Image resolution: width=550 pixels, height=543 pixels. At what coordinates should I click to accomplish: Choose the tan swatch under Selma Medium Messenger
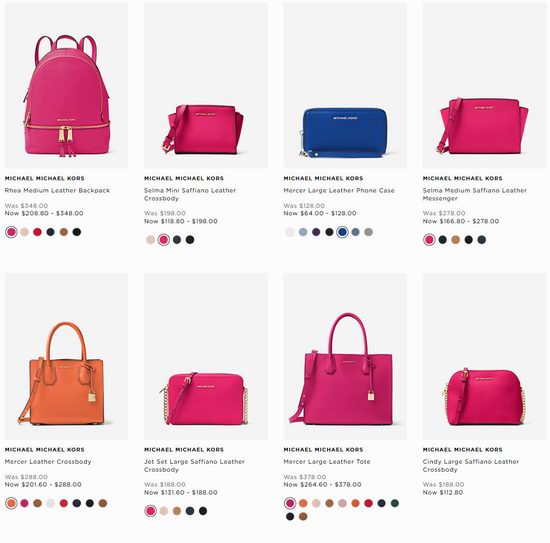coord(456,240)
